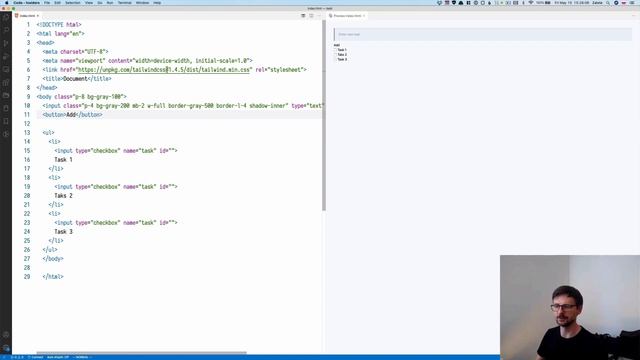Open the Apple menu

click(6, 3)
